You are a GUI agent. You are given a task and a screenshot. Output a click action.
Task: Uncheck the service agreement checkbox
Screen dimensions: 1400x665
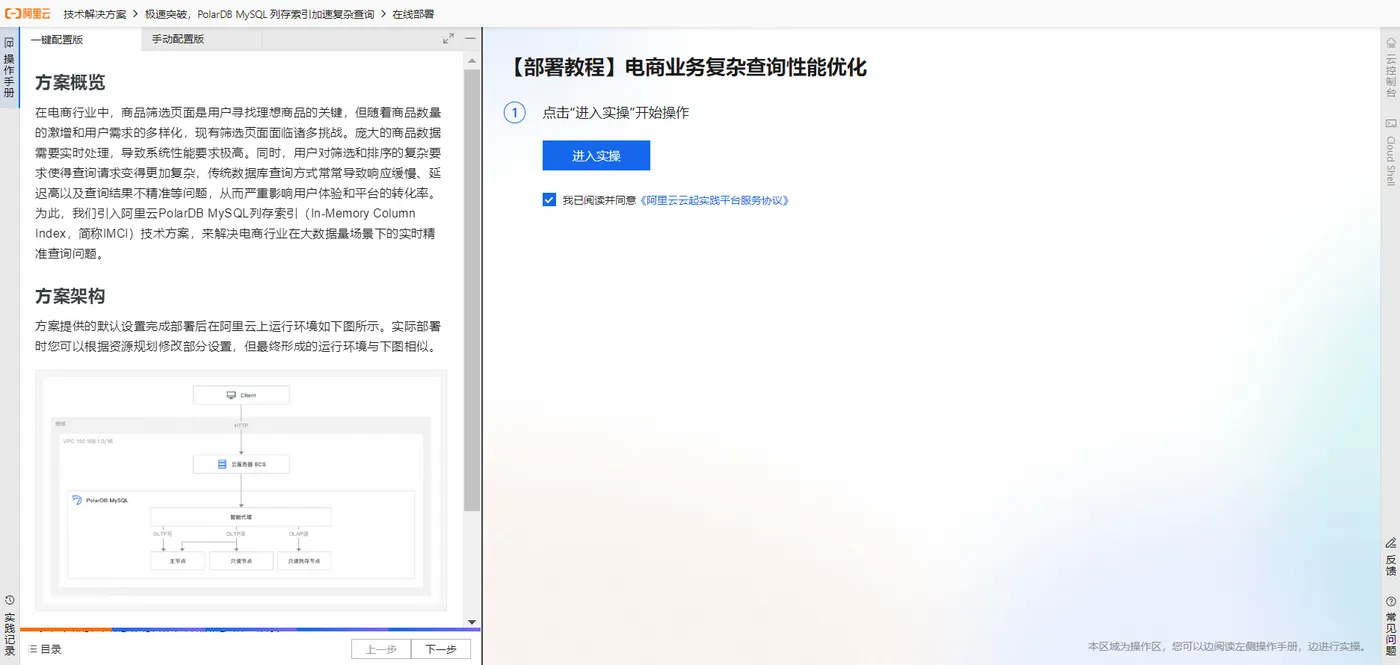click(549, 200)
